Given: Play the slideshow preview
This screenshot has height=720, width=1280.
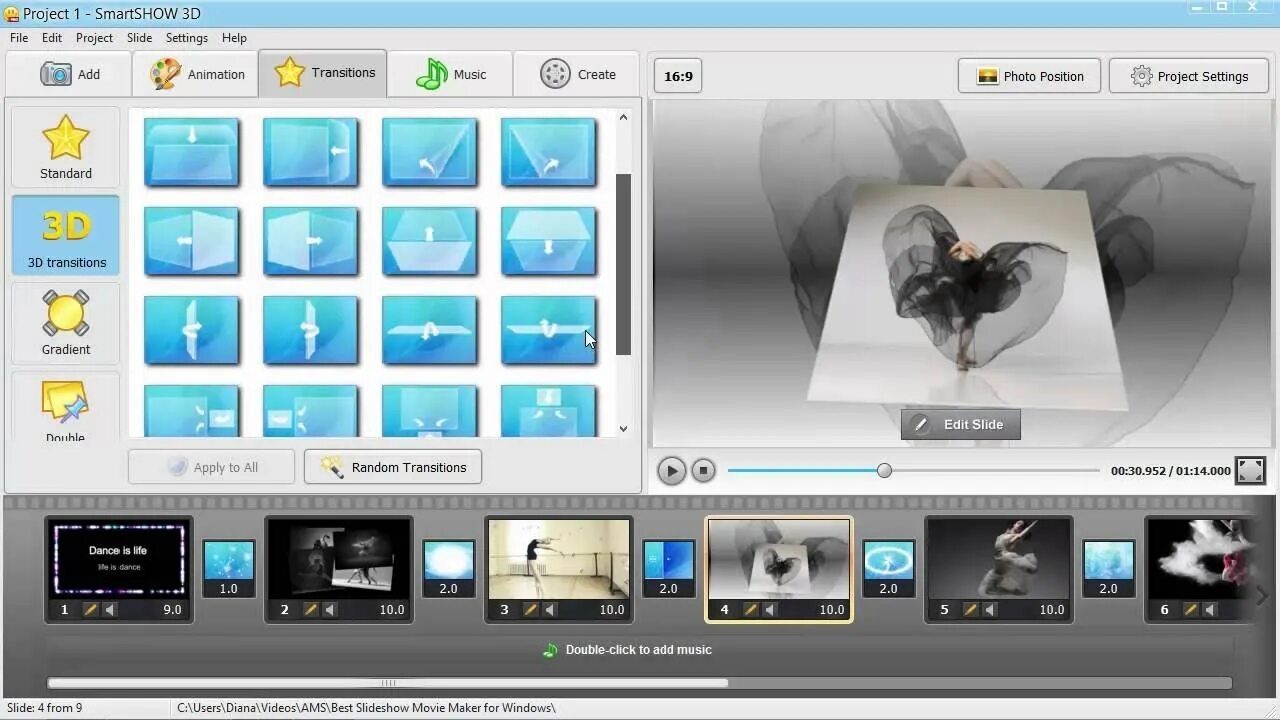Looking at the screenshot, I should [671, 470].
